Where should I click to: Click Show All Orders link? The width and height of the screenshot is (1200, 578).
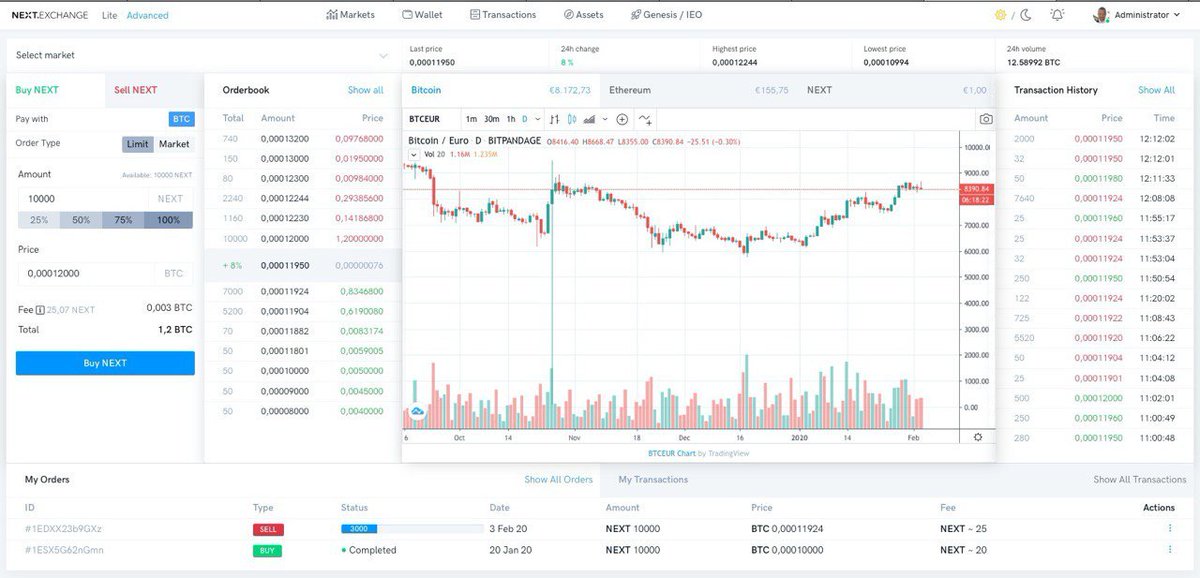click(x=558, y=480)
